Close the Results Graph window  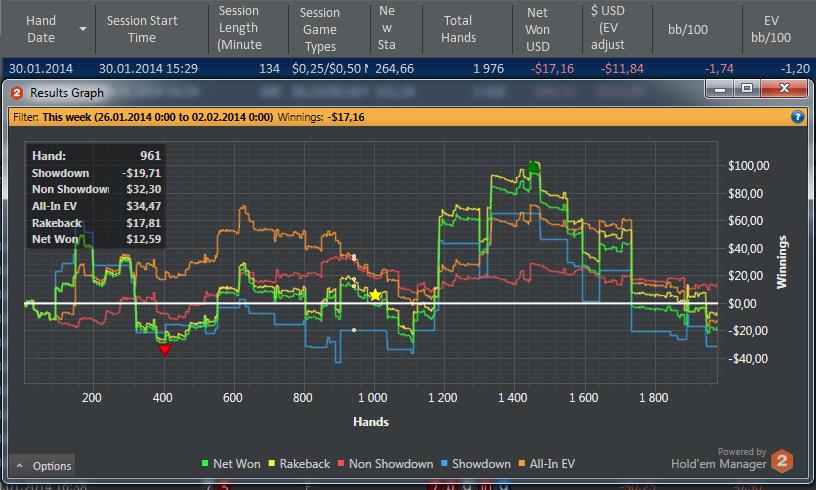(784, 88)
